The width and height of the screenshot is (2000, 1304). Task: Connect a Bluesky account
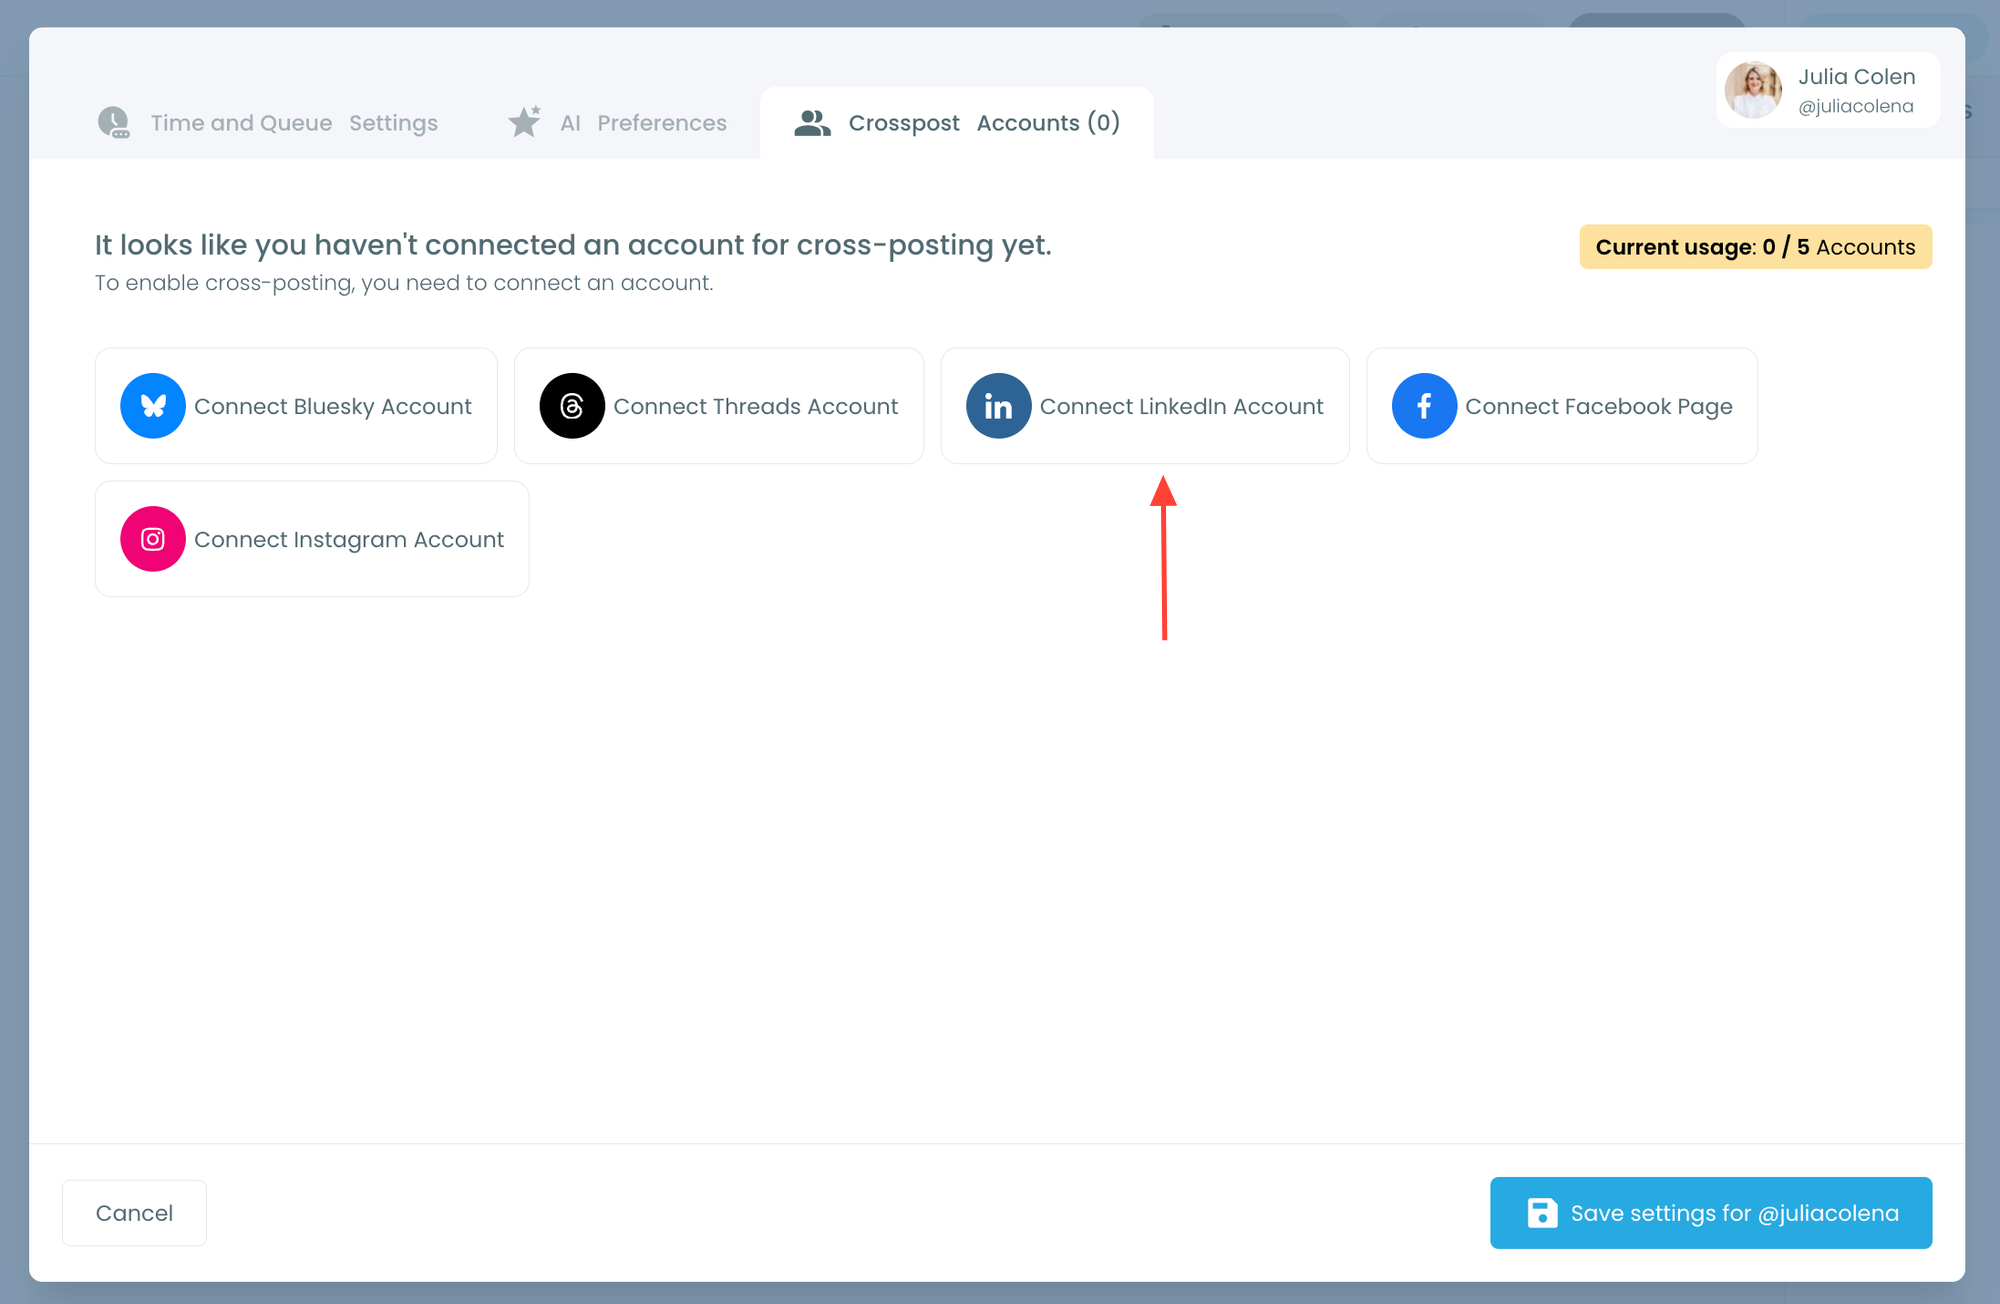coord(296,406)
